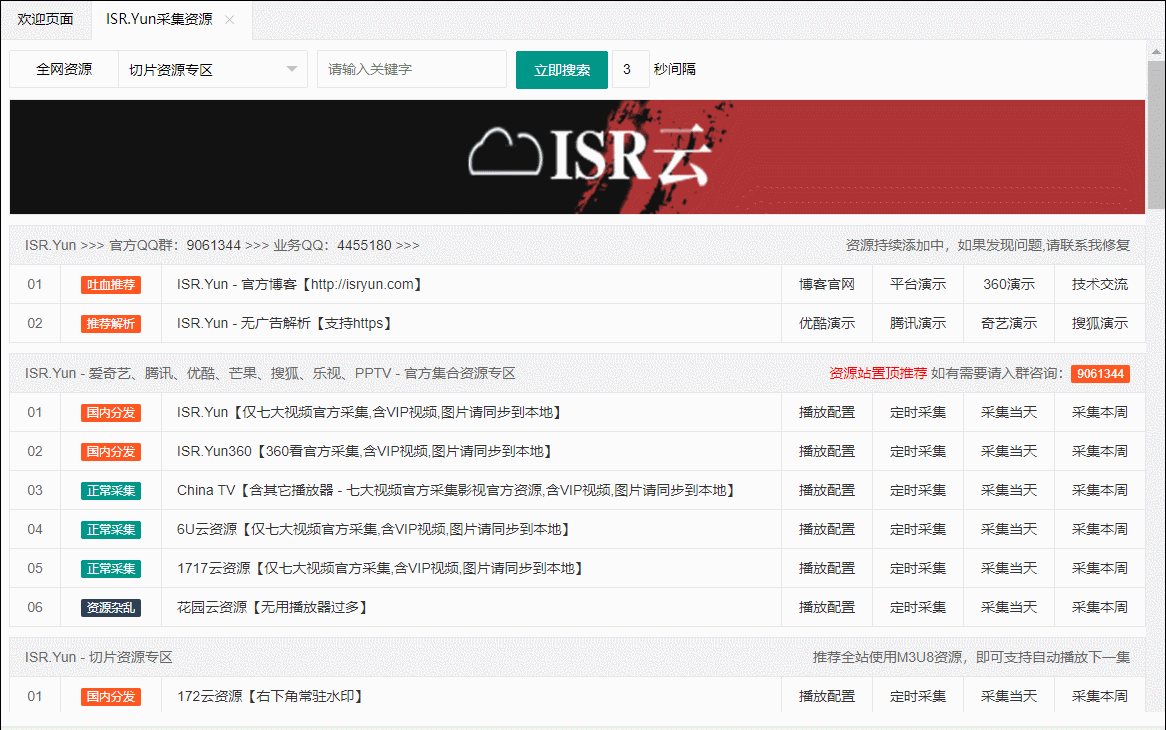Click the 推荐解析 badge

coord(111,324)
